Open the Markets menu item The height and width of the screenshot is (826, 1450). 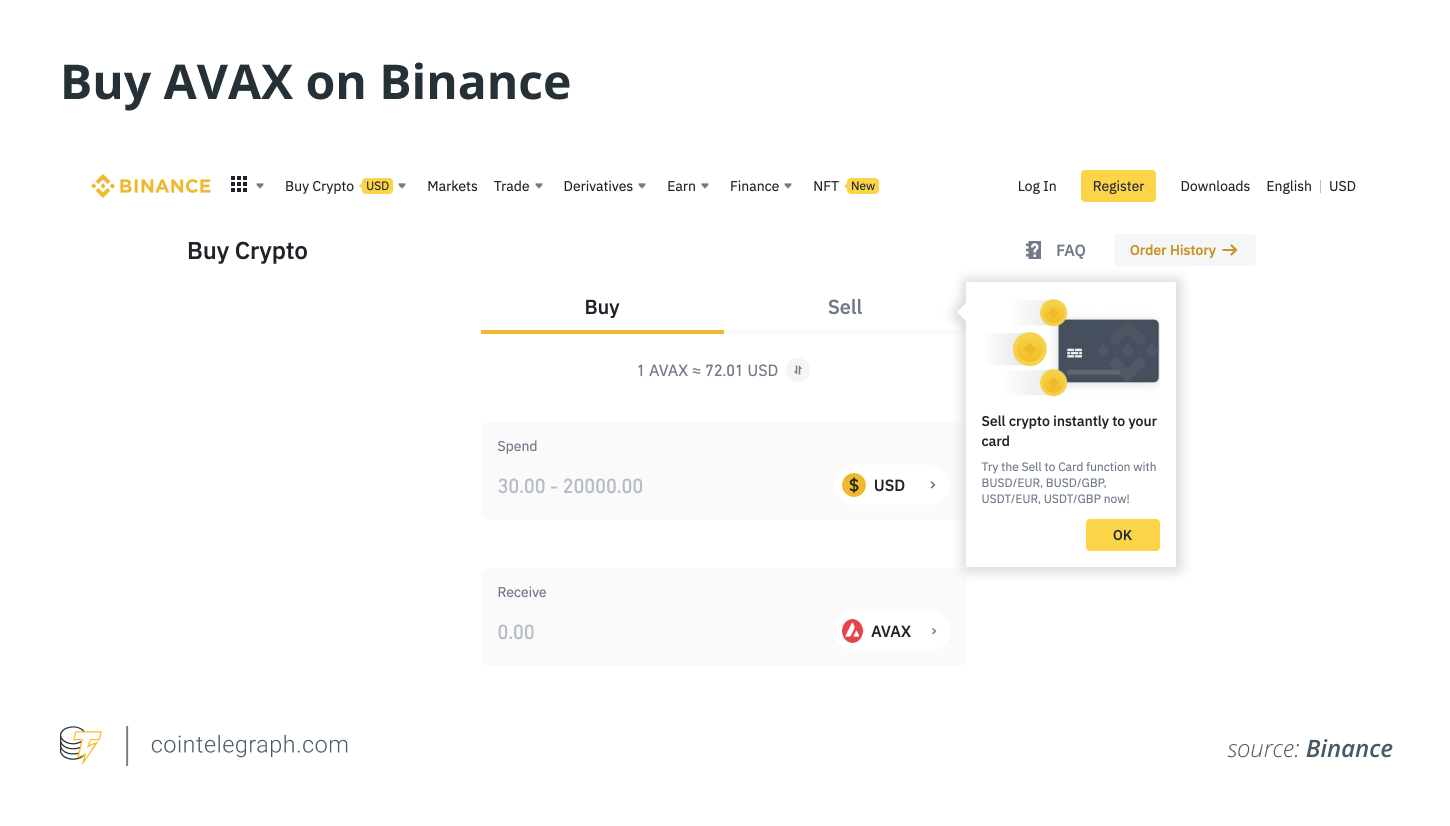pos(452,186)
